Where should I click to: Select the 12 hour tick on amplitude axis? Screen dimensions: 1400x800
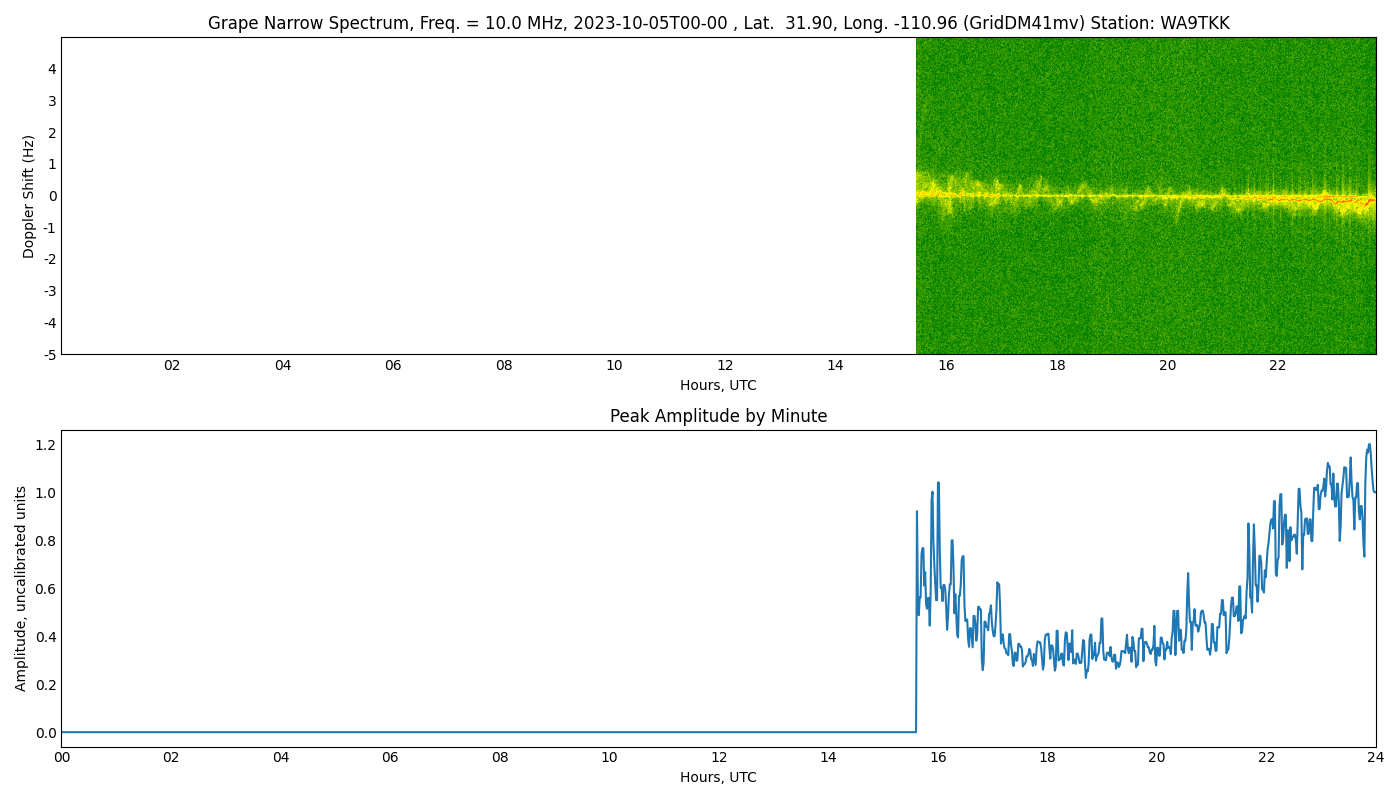click(x=719, y=757)
